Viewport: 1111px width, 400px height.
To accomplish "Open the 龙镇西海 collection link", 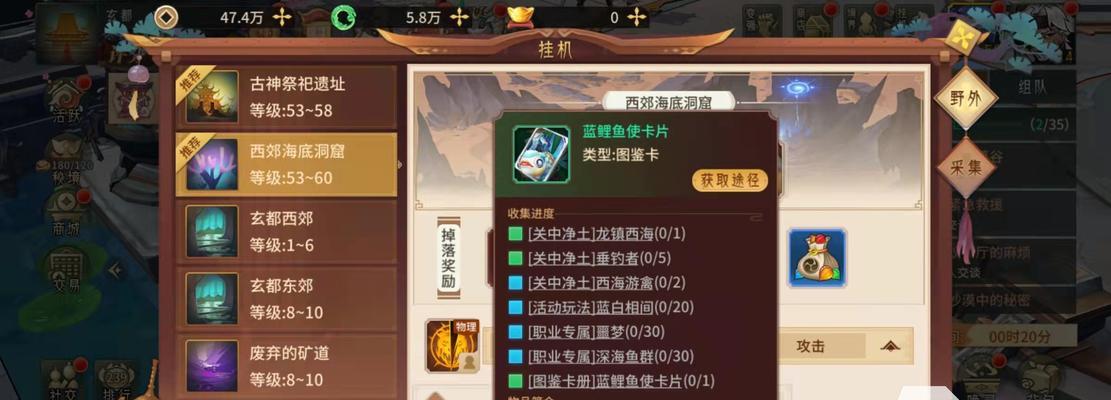I will point(607,234).
